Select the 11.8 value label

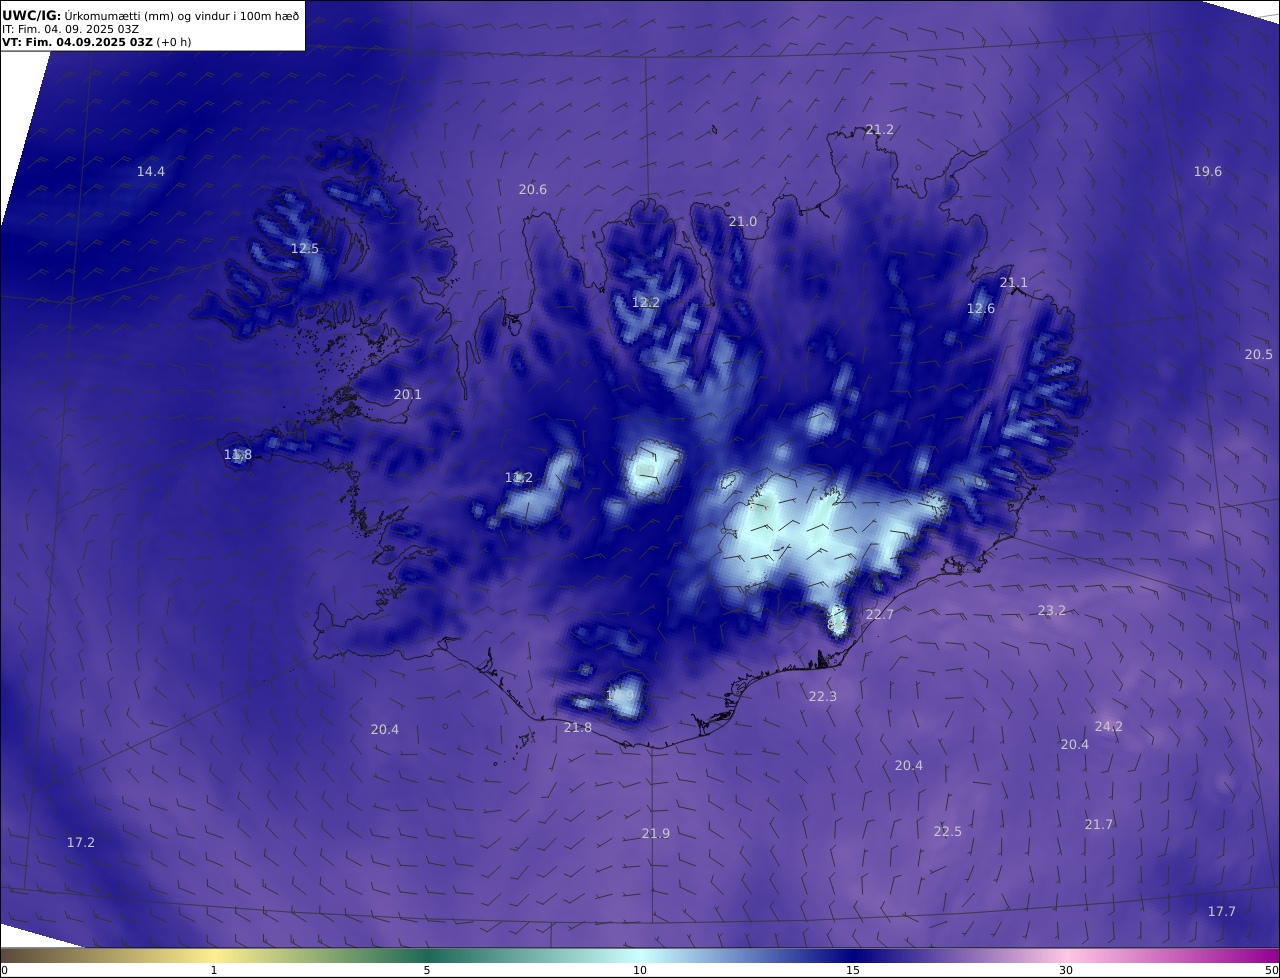[238, 455]
